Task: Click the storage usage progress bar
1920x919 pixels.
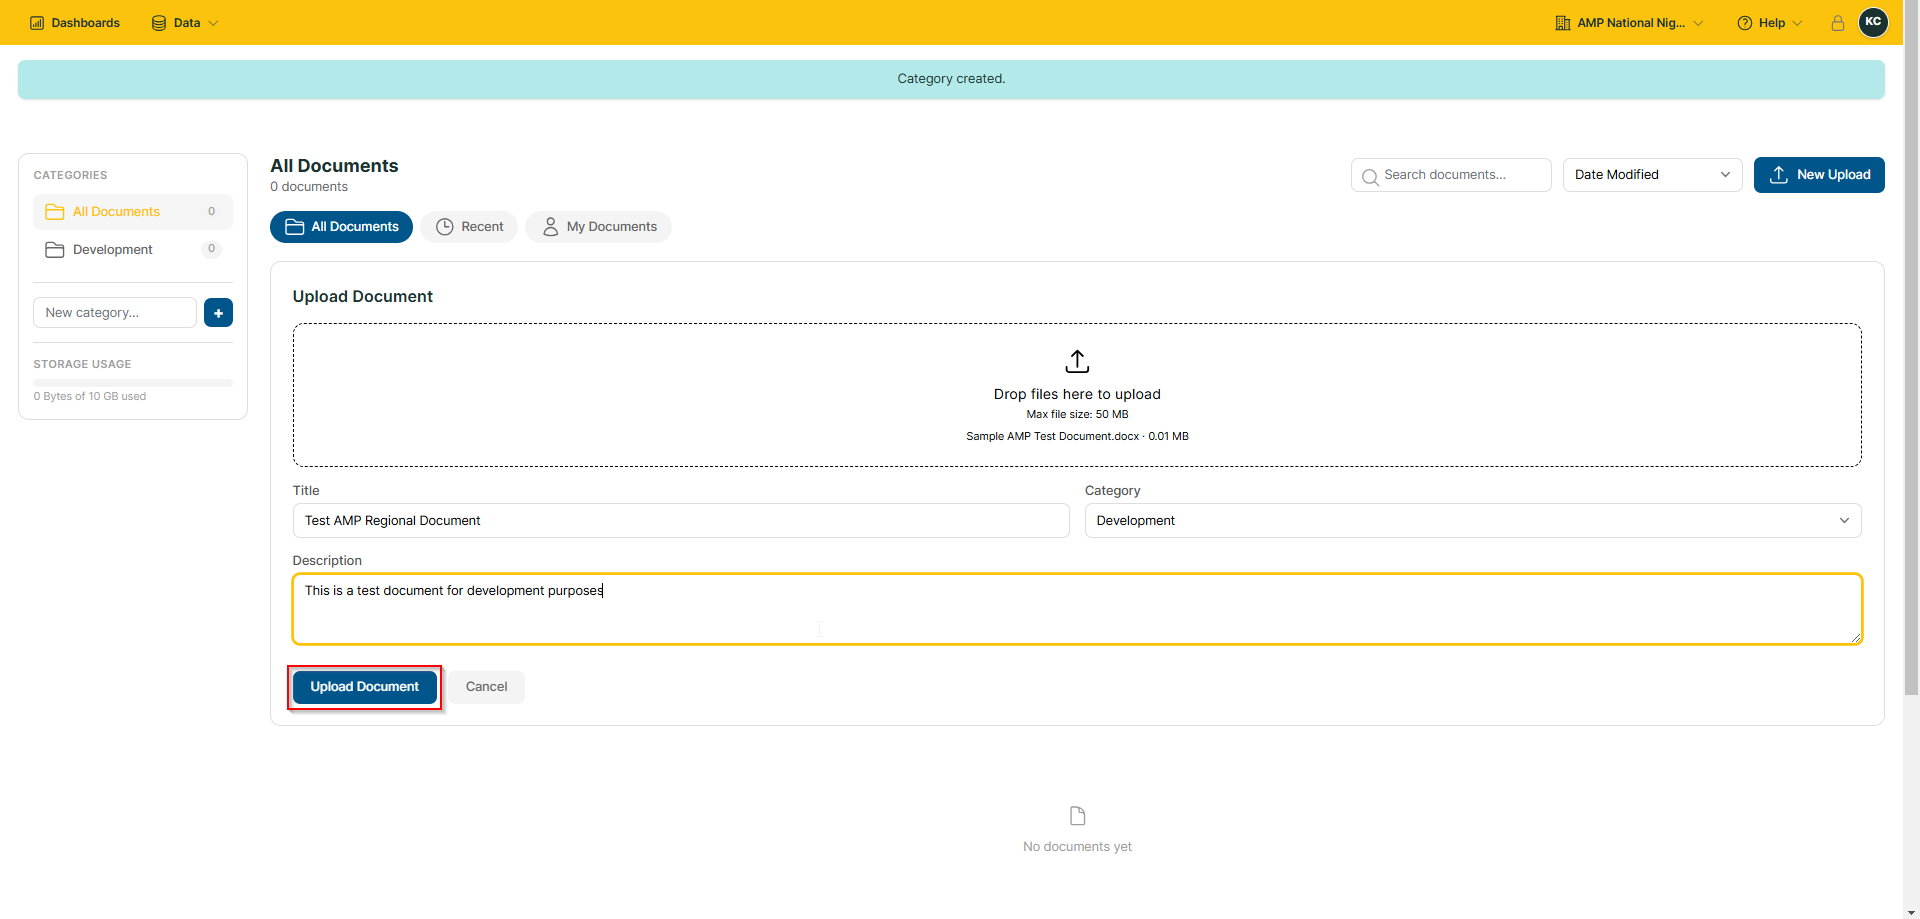Action: (x=133, y=383)
